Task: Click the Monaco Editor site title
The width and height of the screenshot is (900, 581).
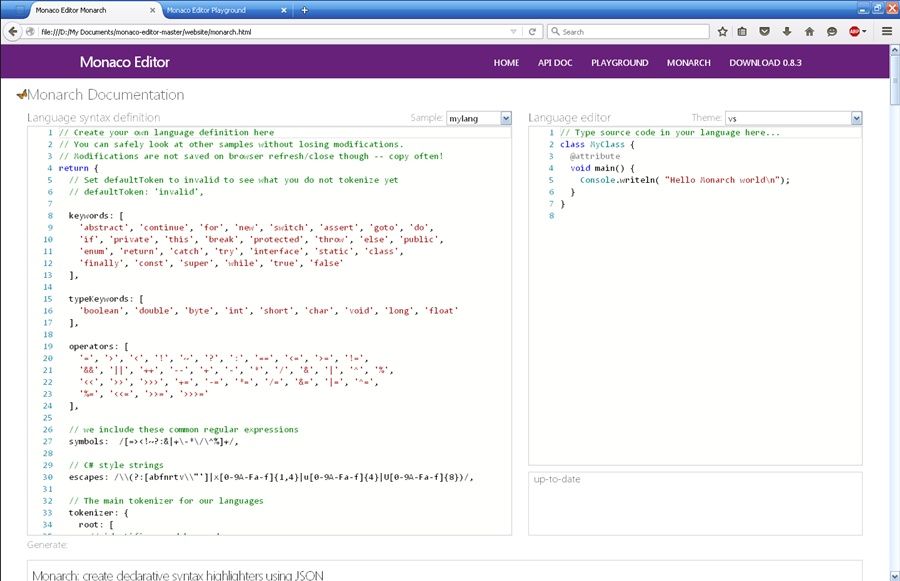Action: pos(125,62)
